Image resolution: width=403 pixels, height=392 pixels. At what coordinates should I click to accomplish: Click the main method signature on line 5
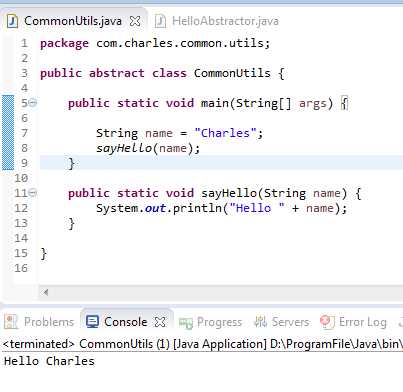[208, 103]
